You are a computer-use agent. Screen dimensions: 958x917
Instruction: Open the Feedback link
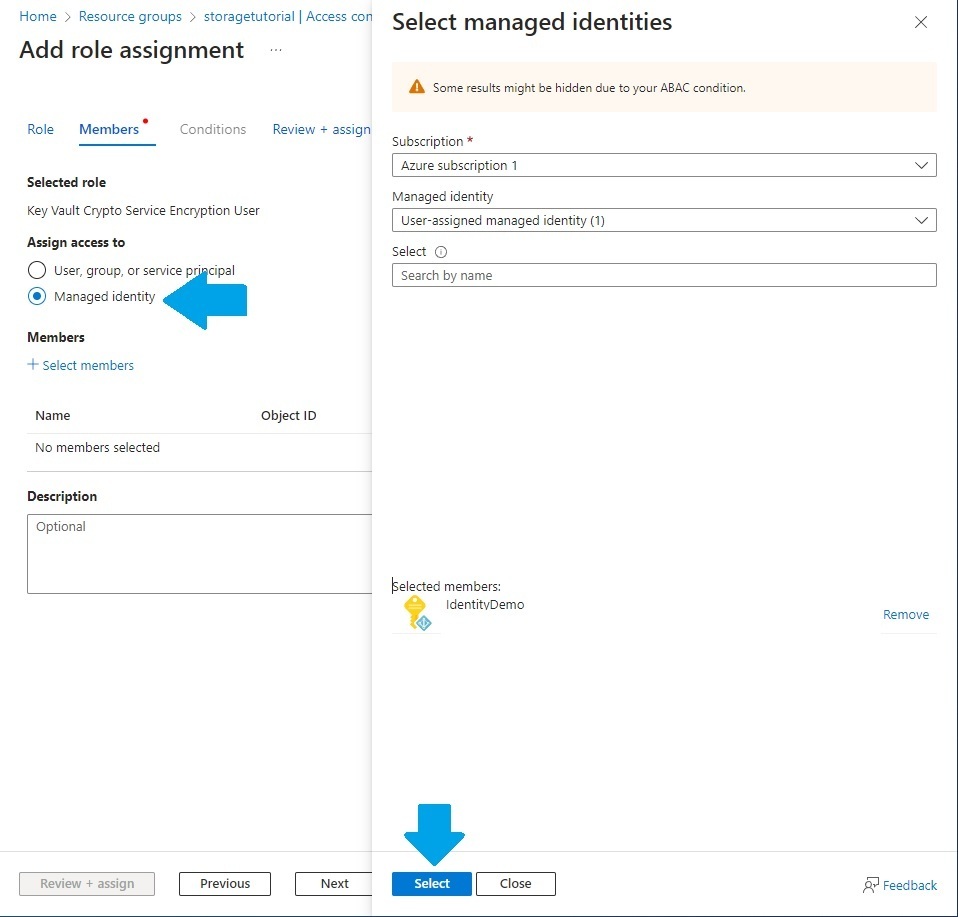tap(910, 885)
